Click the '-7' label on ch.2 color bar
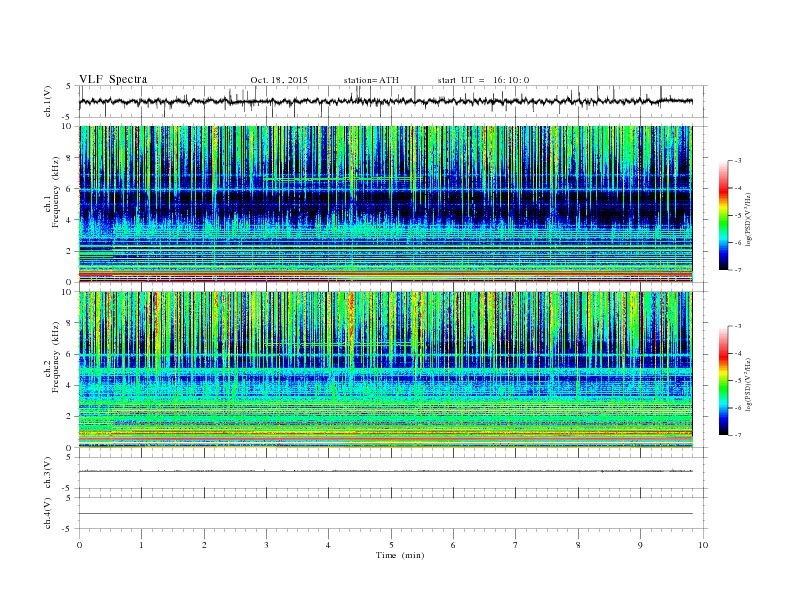 [737, 435]
